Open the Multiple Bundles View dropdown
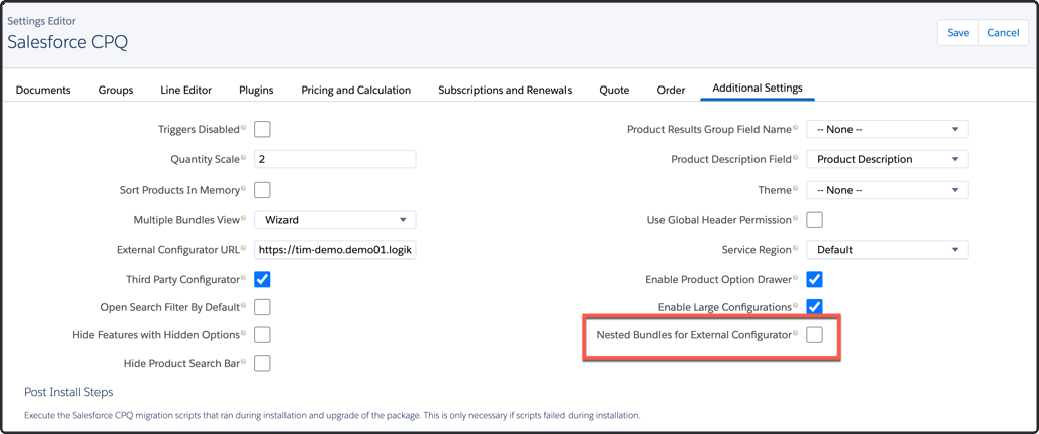 335,220
